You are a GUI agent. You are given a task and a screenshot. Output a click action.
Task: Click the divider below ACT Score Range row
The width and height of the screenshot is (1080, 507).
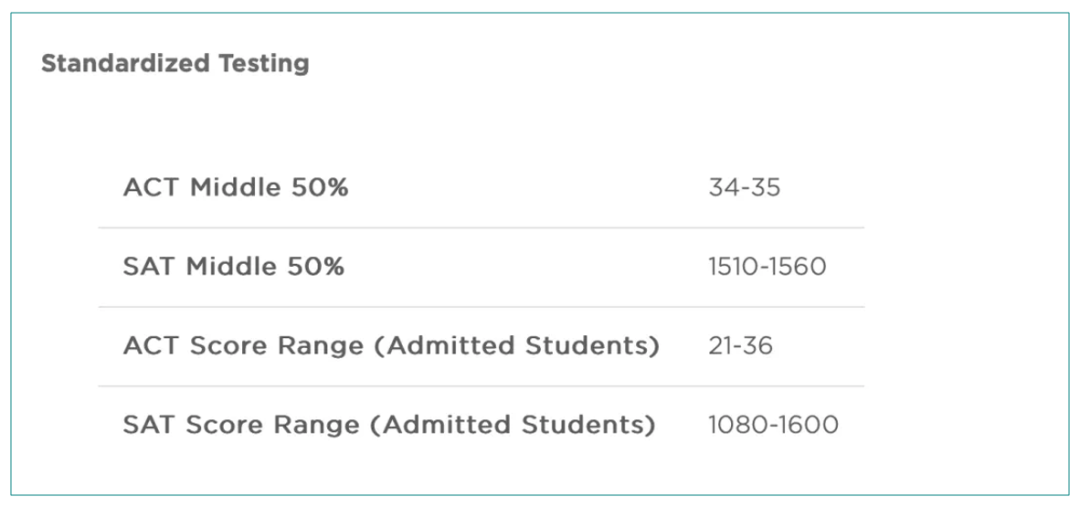[x=481, y=386]
